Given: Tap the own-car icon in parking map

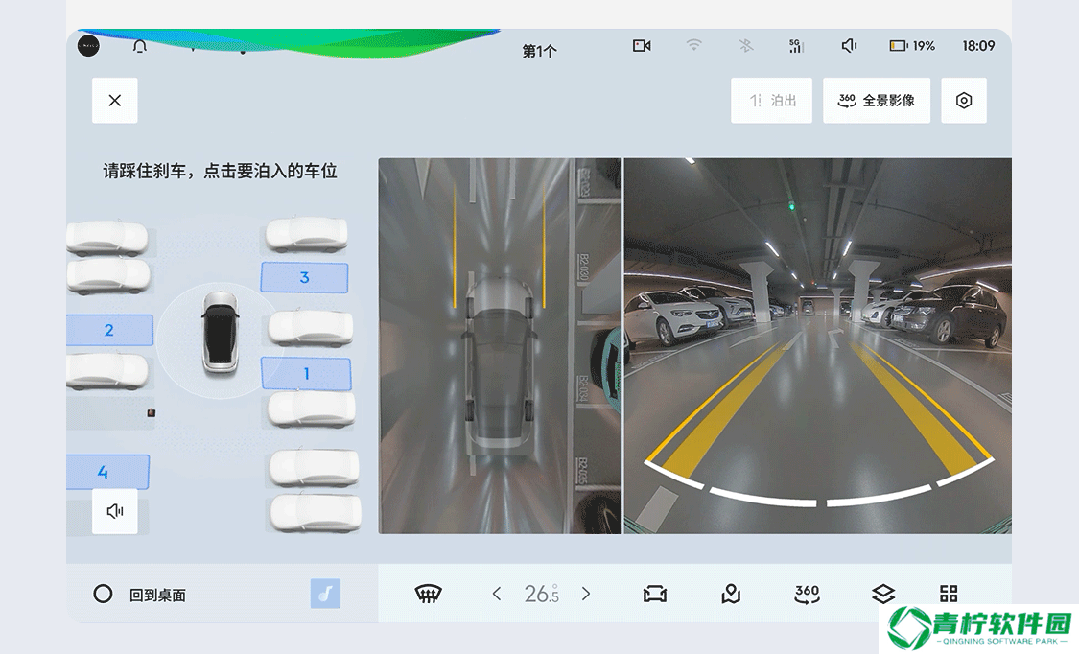Looking at the screenshot, I should click(x=220, y=333).
